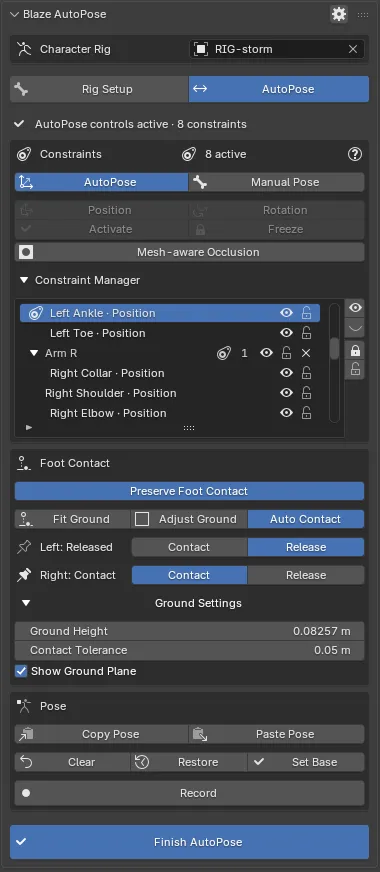Select Left Toe · Position row

[x=170, y=333]
